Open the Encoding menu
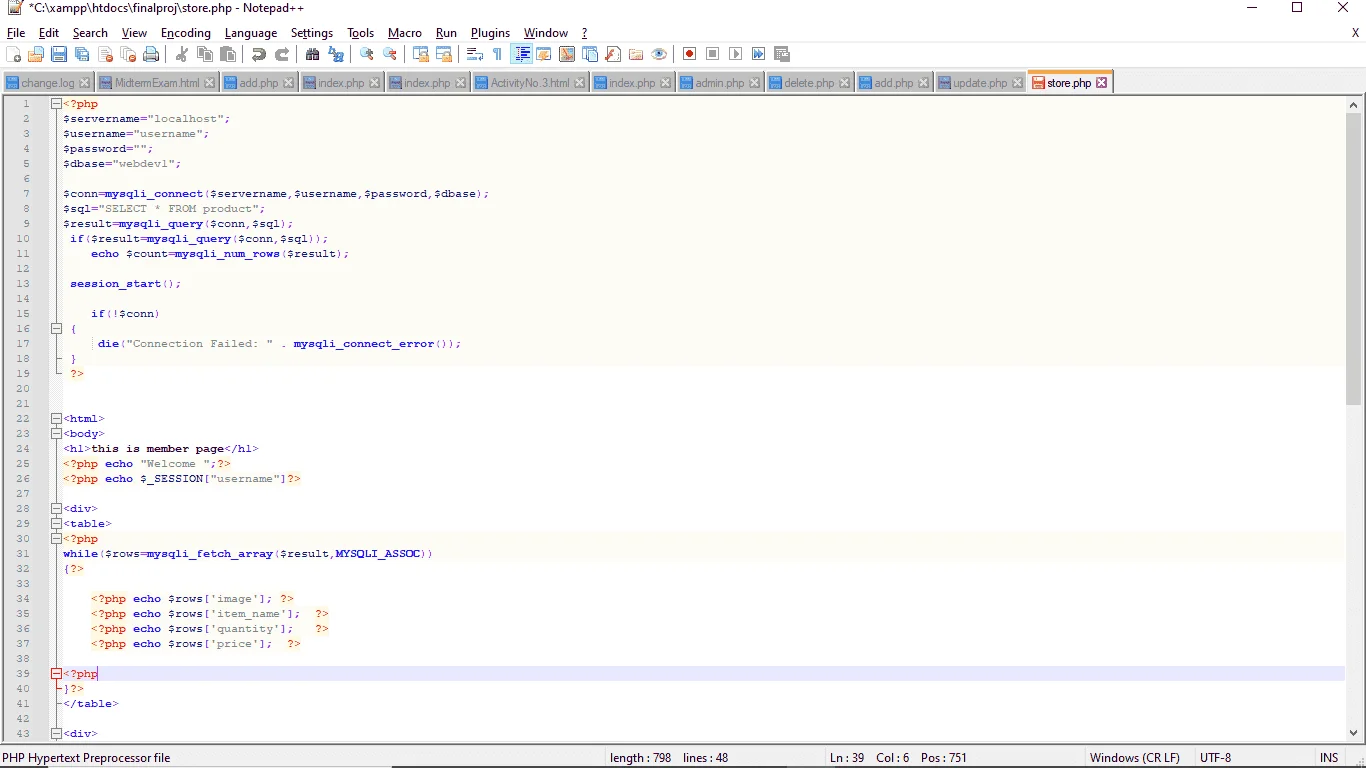 point(186,33)
